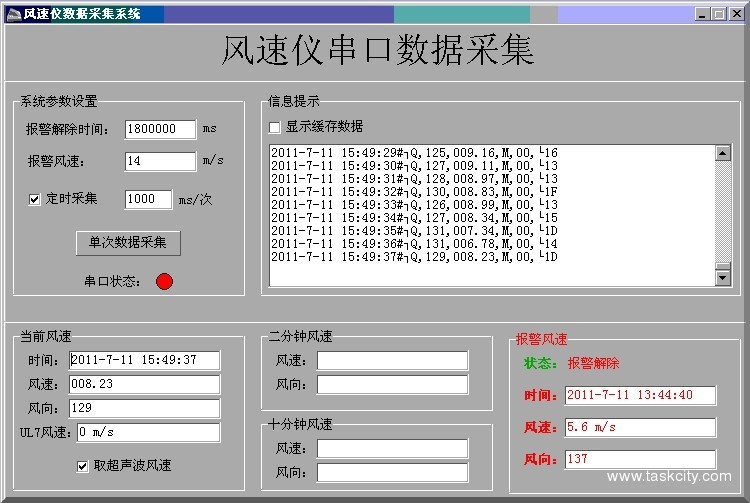750x503 pixels.
Task: Maximize the 风速仪数据采集系统 window
Action: (x=718, y=14)
